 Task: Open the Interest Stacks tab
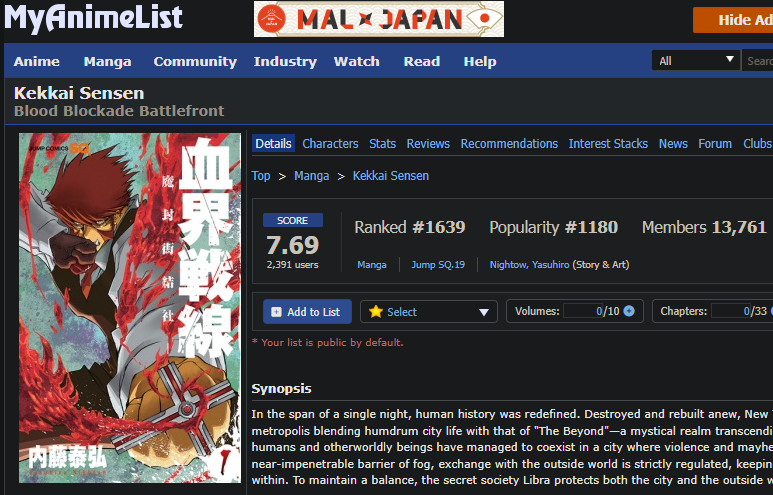608,143
